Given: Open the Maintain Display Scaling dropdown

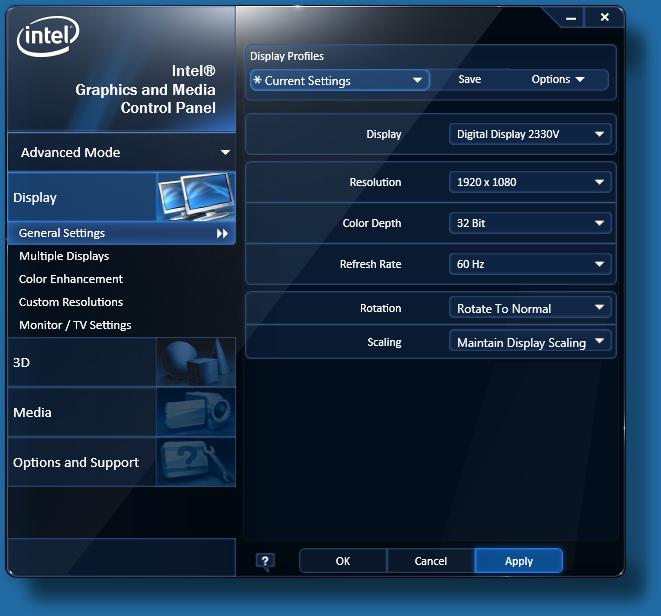Looking at the screenshot, I should 530,342.
